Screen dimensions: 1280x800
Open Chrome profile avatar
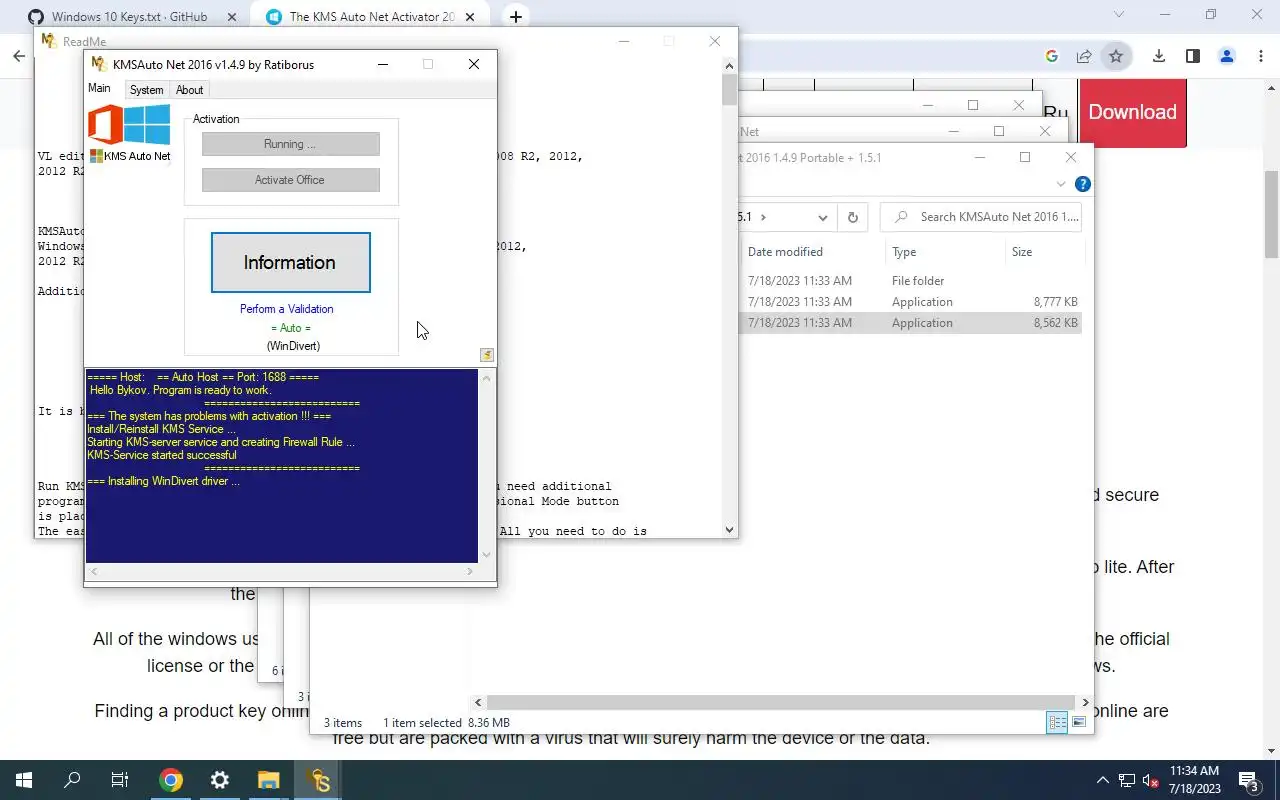pos(1227,56)
